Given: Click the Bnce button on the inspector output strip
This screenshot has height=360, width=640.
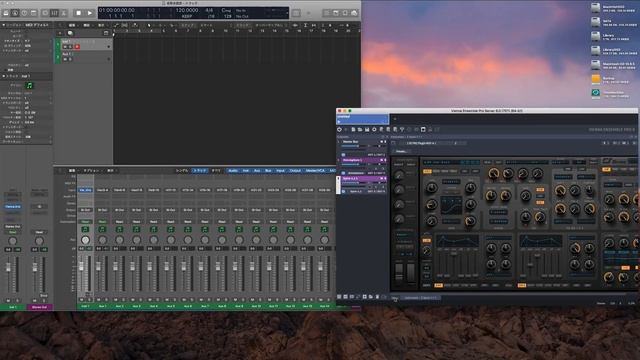Looking at the screenshot, I should coord(43,295).
